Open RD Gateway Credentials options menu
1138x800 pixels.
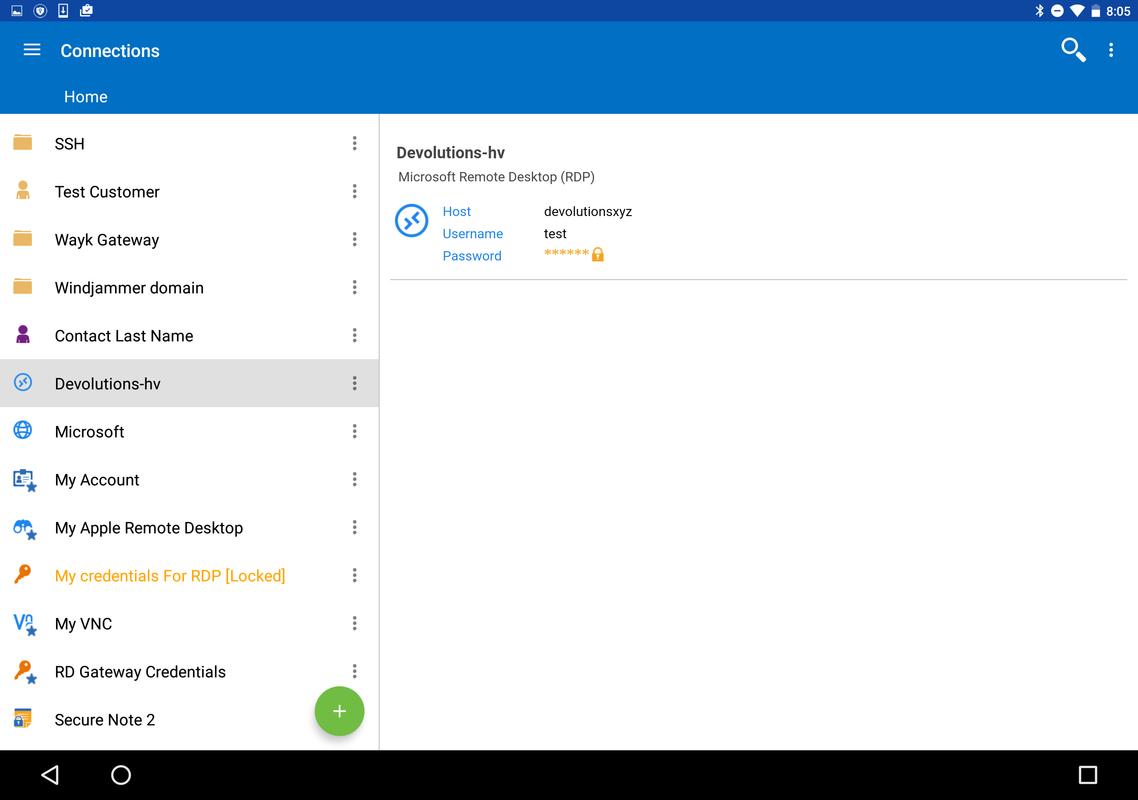[x=354, y=671]
